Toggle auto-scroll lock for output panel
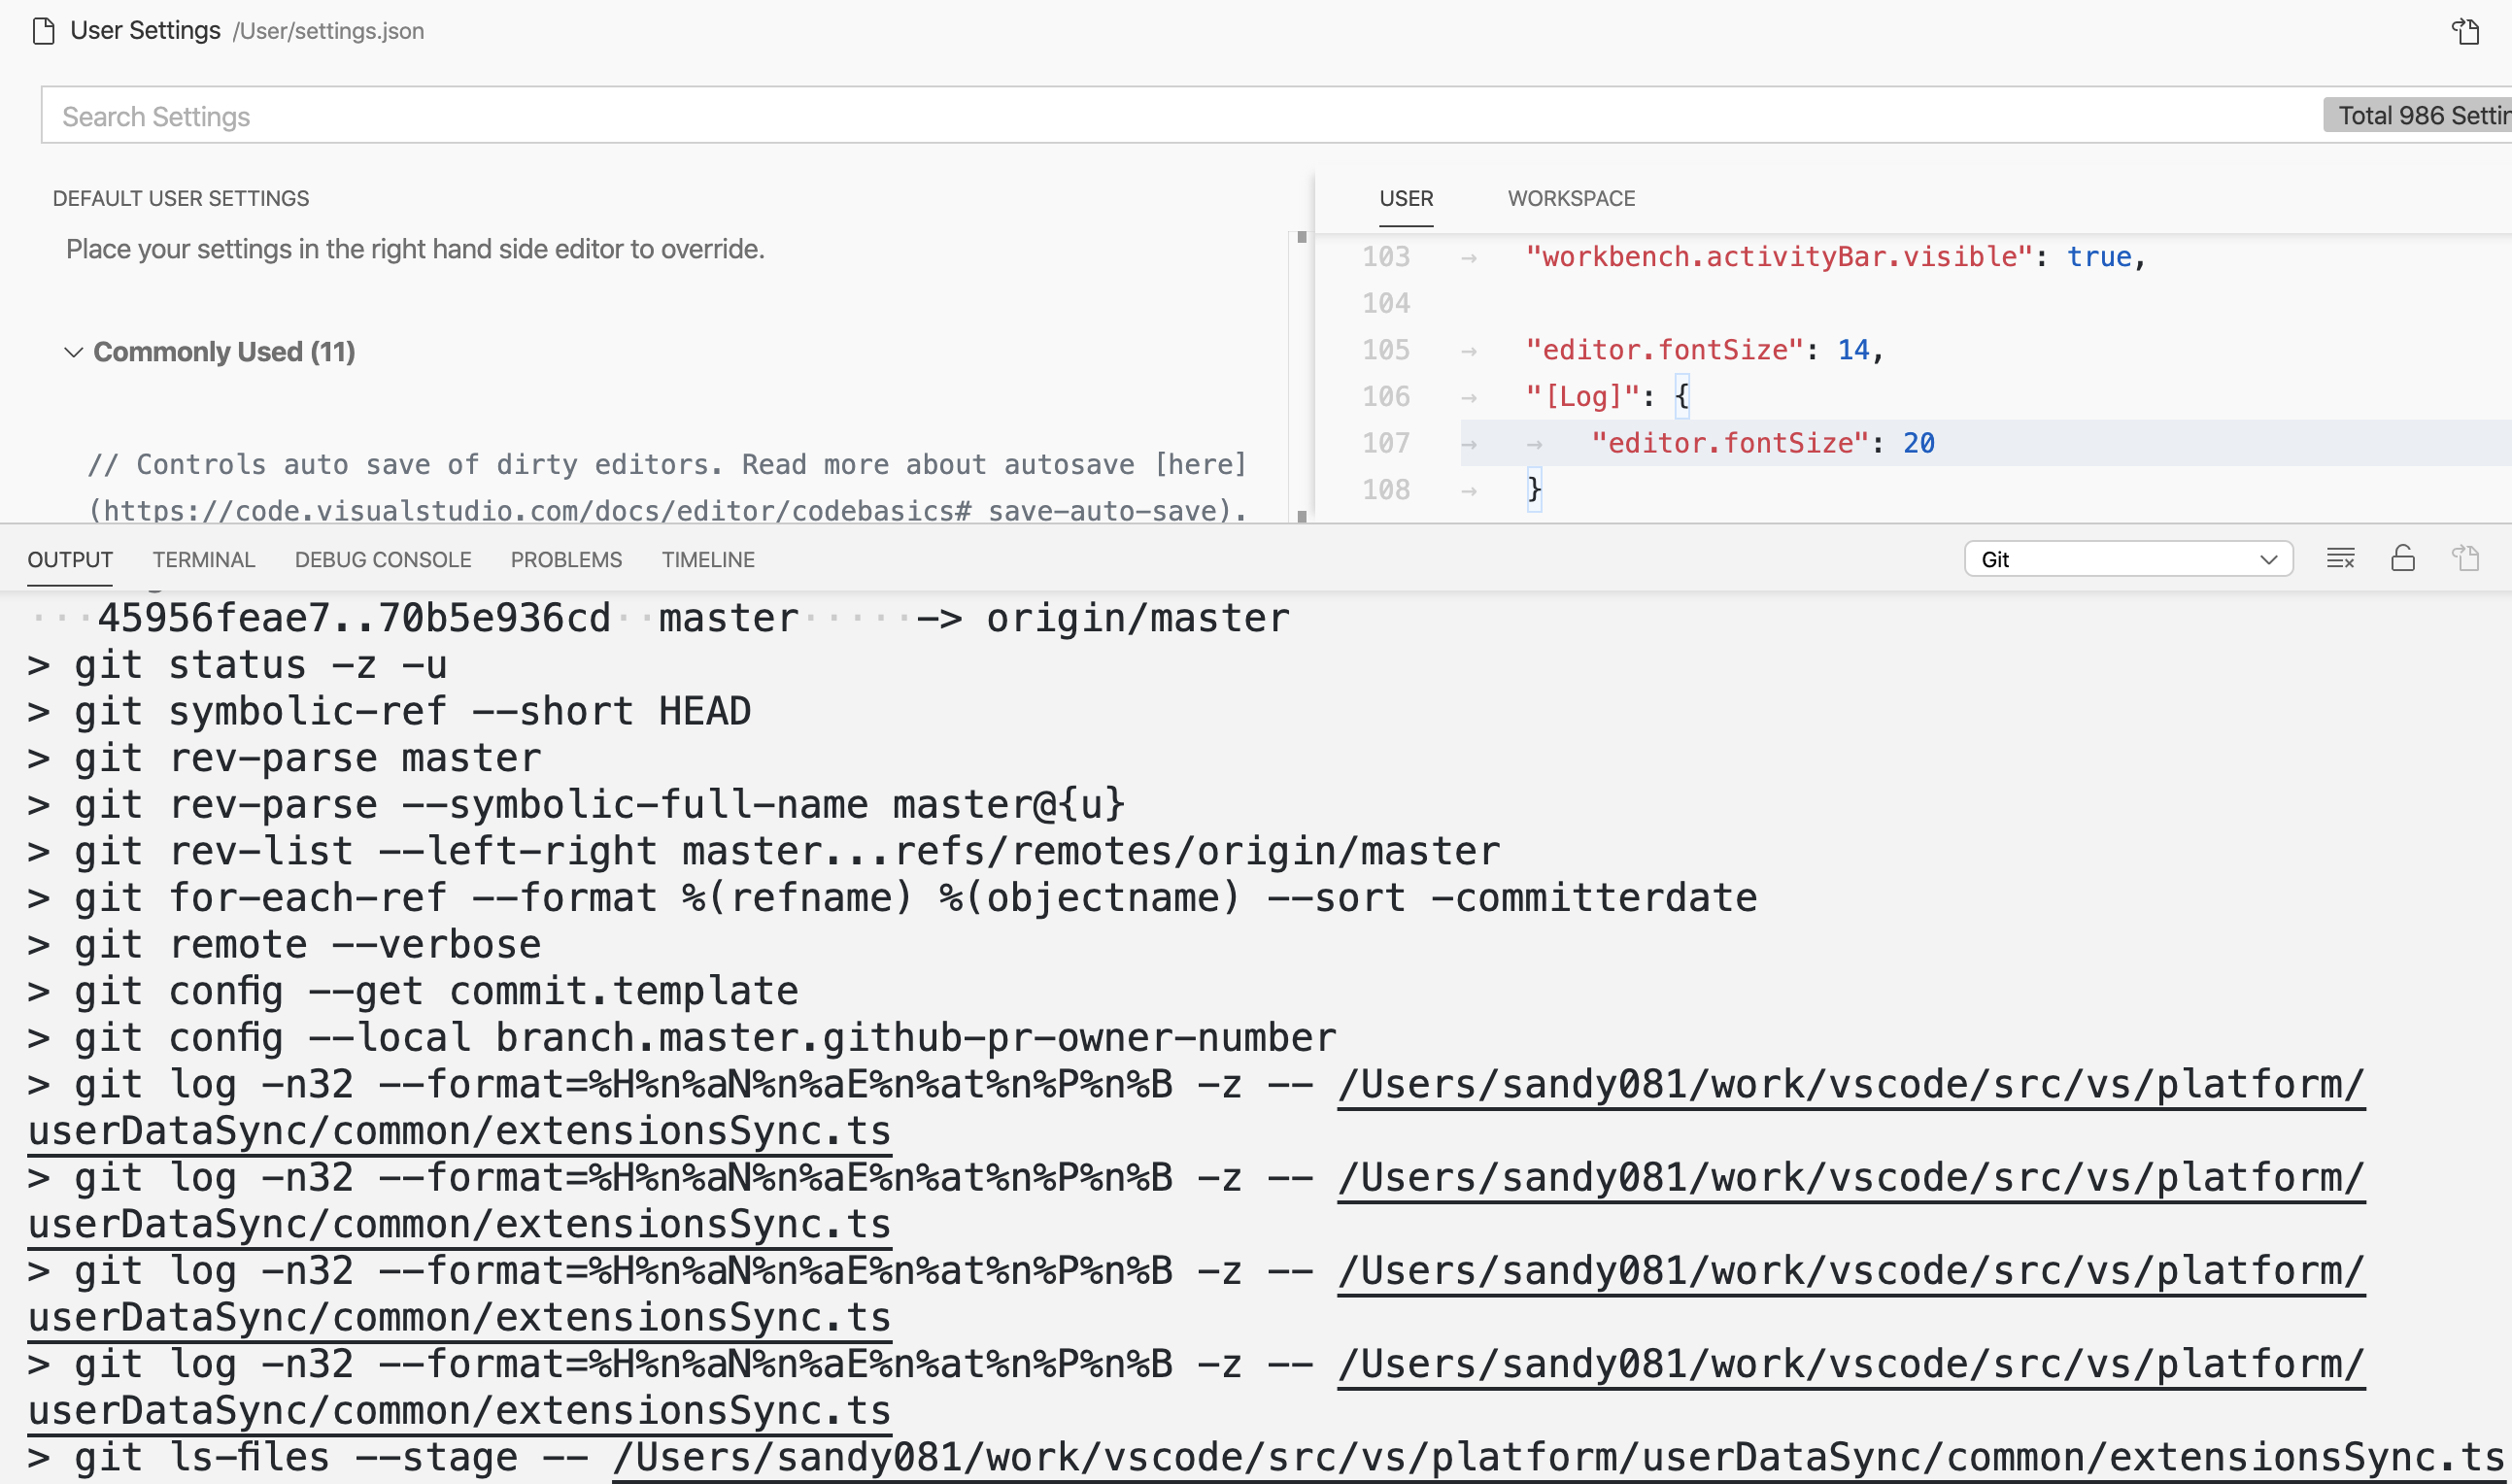This screenshot has width=2512, height=1484. pyautogui.click(x=2403, y=558)
